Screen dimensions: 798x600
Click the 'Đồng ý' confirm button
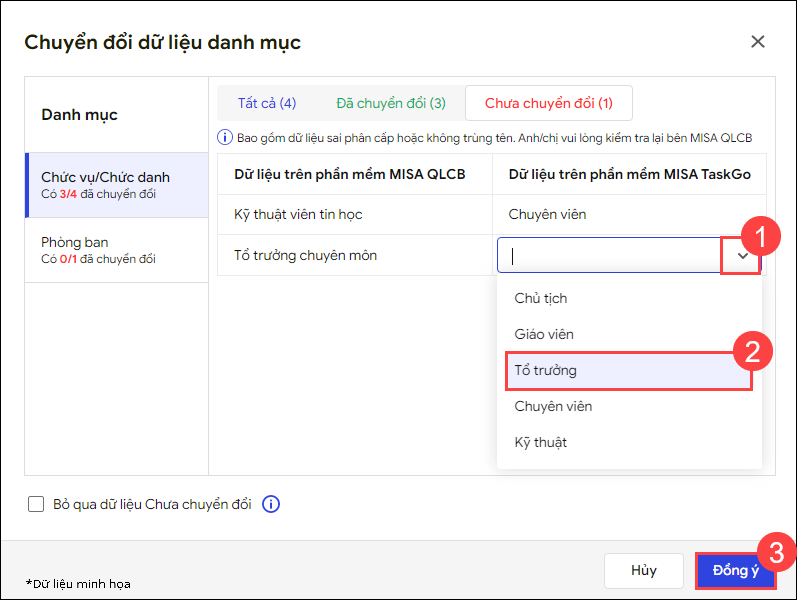[735, 570]
